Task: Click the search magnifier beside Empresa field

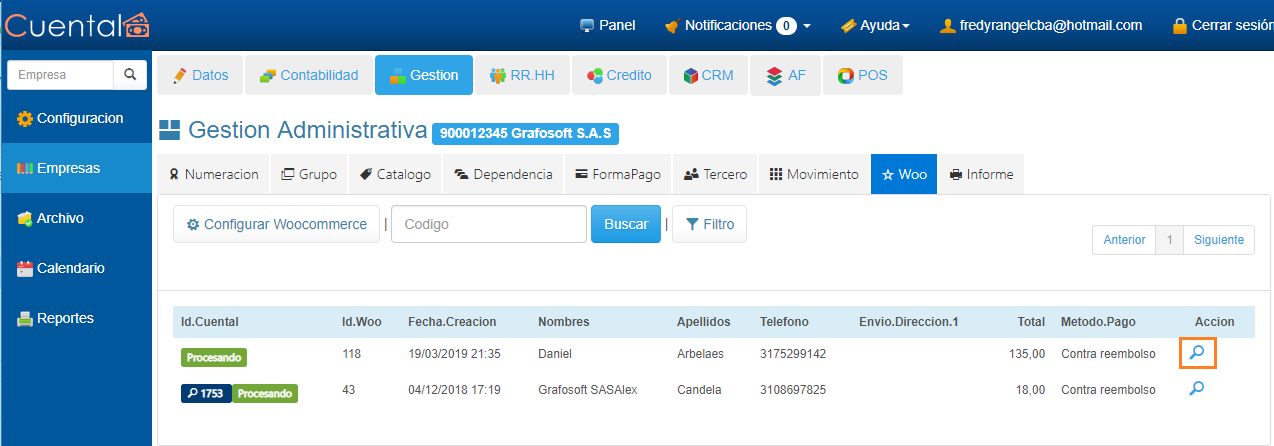Action: 129,75
